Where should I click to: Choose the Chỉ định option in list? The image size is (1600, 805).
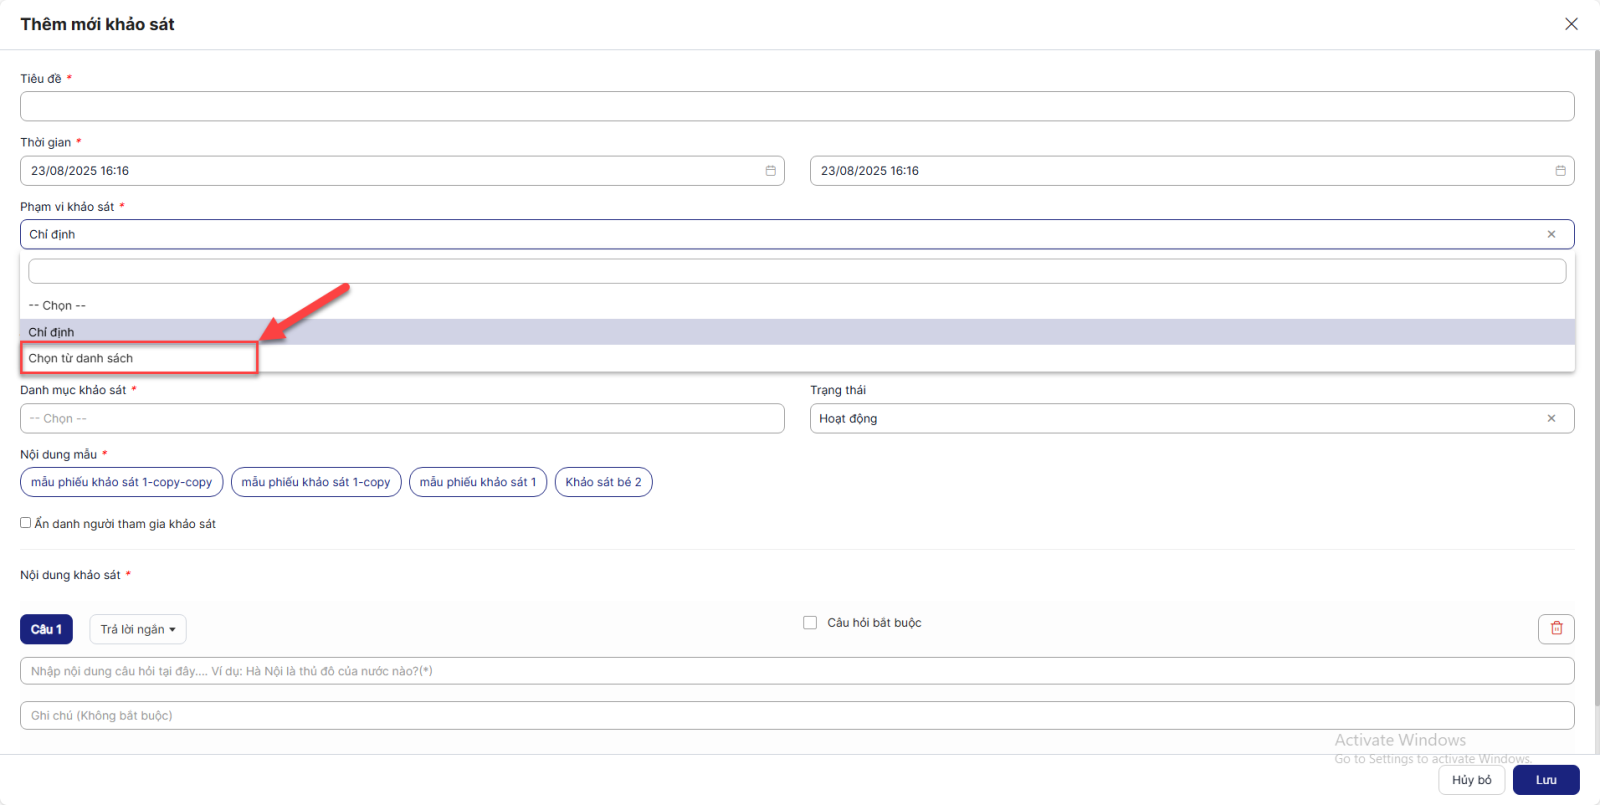coord(52,332)
